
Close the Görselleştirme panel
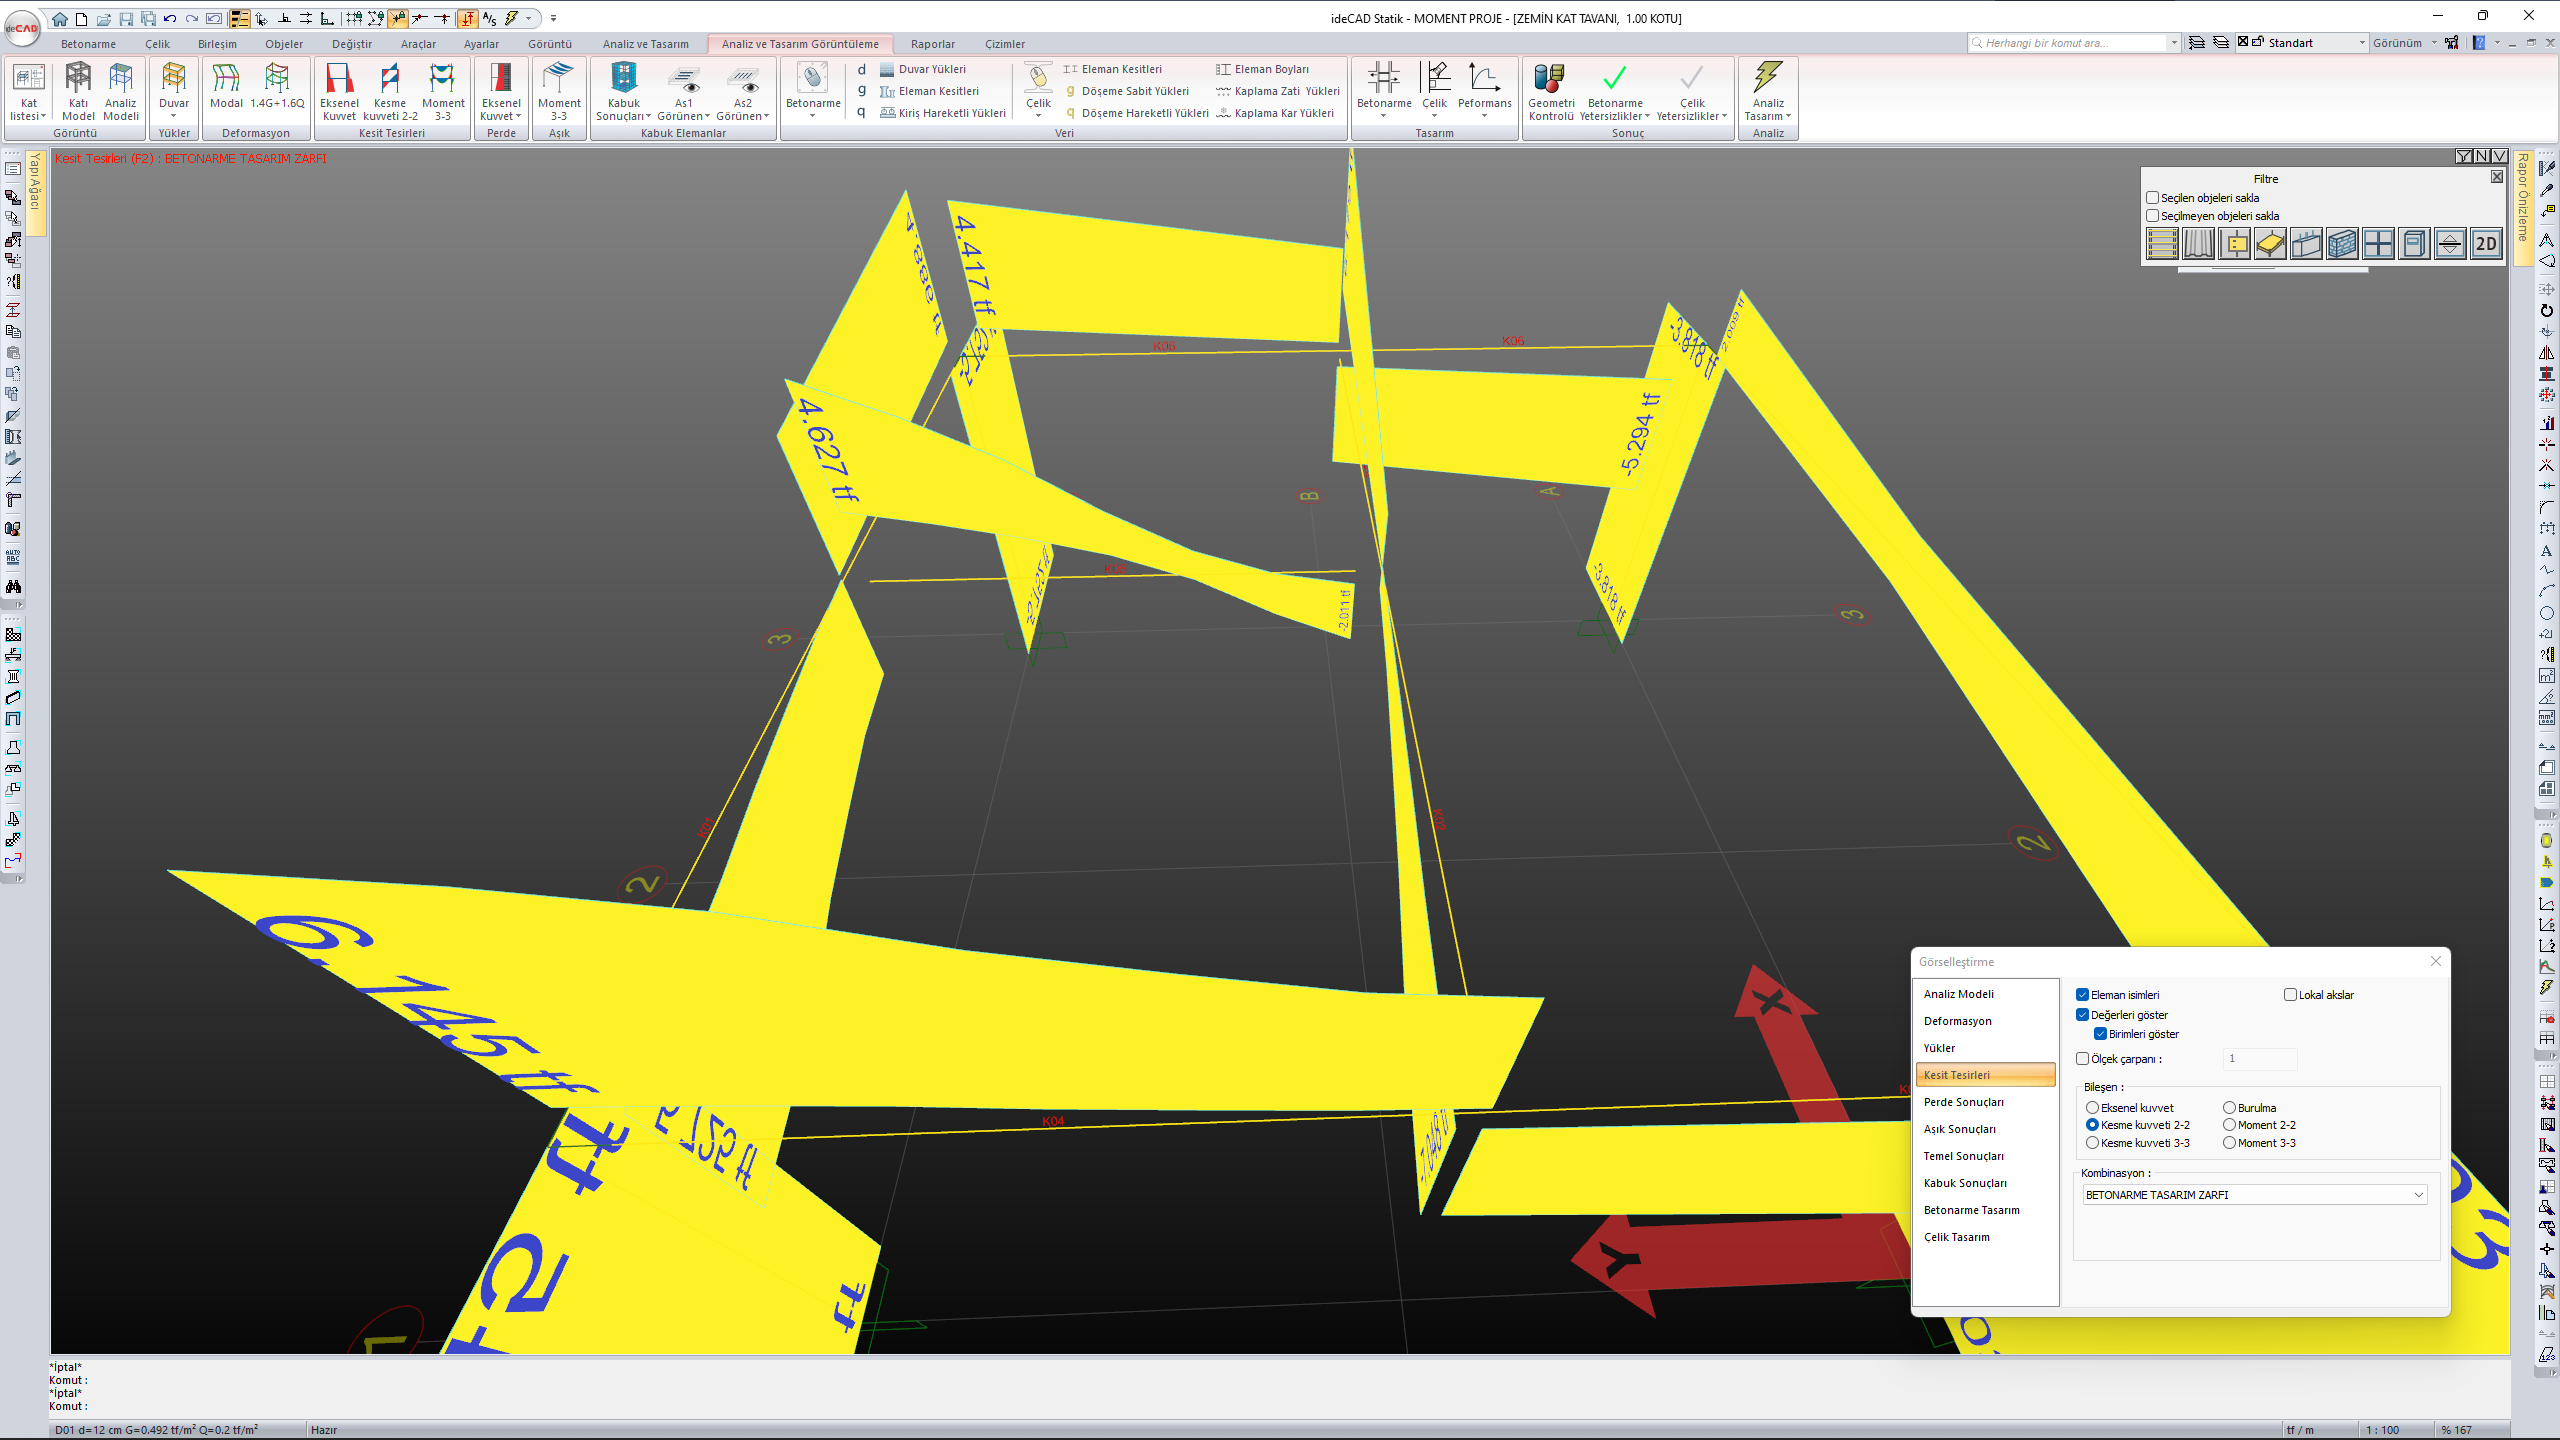click(x=2436, y=961)
